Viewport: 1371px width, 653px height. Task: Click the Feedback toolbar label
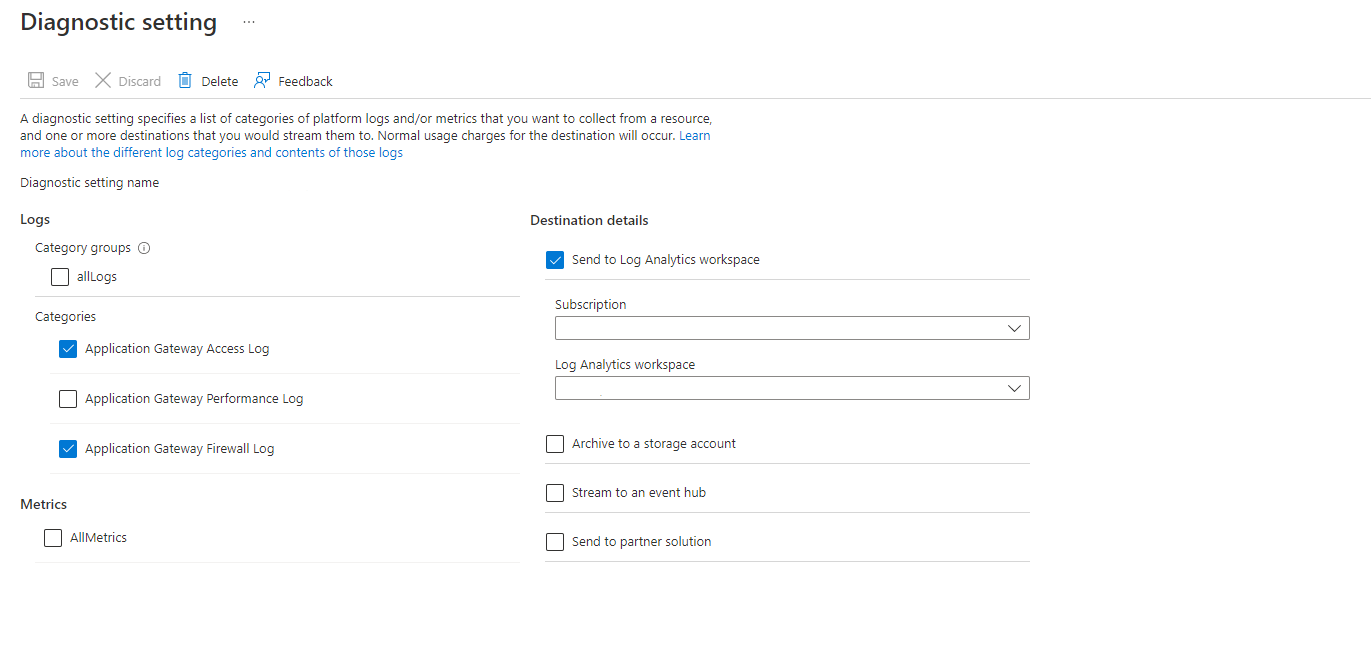point(305,82)
